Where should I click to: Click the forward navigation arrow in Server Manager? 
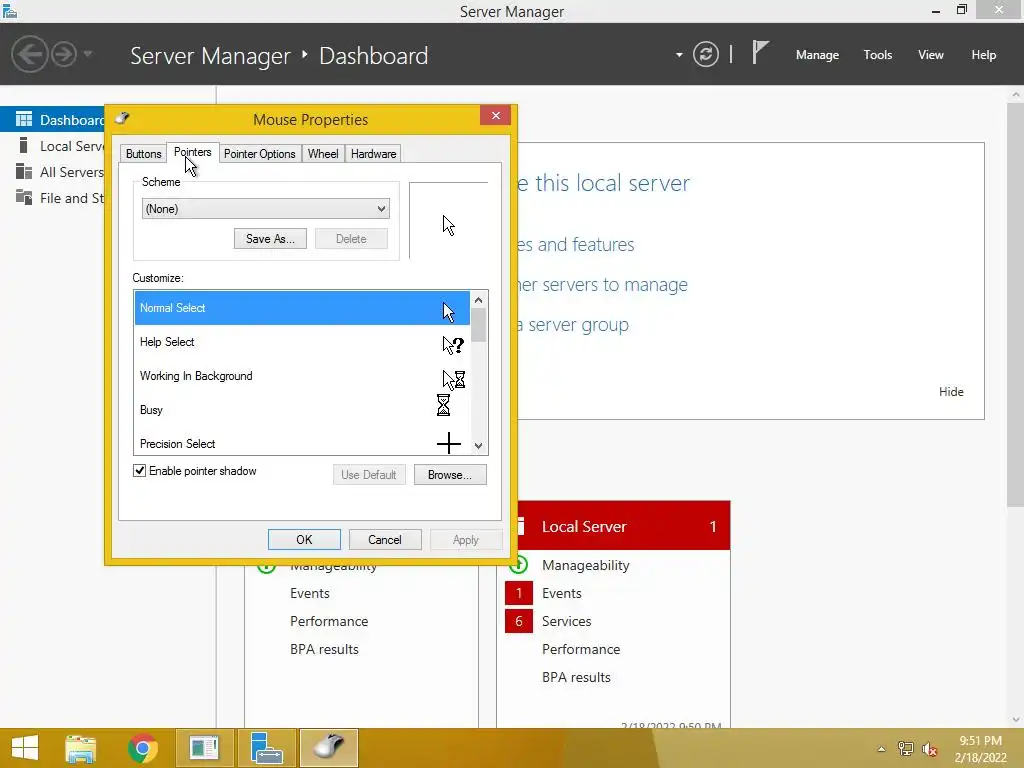64,54
